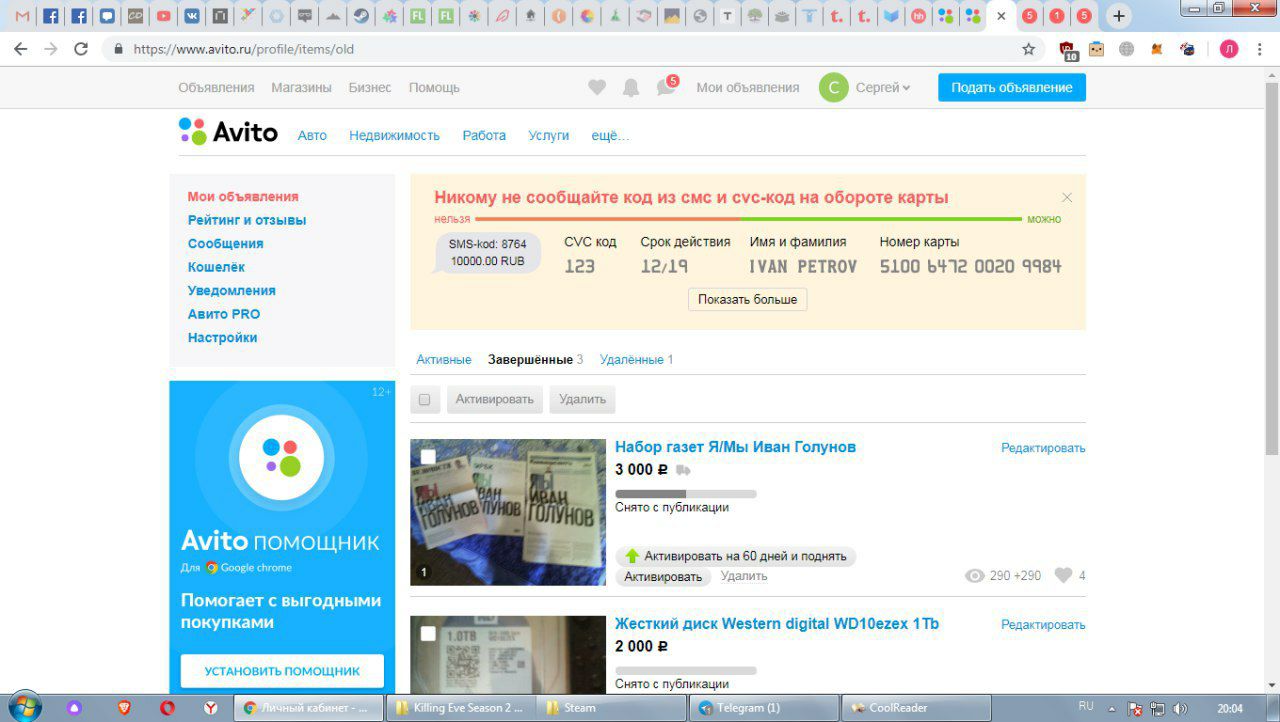The height and width of the screenshot is (722, 1280).
Task: Expand the Сергей account dropdown
Action: (883, 88)
